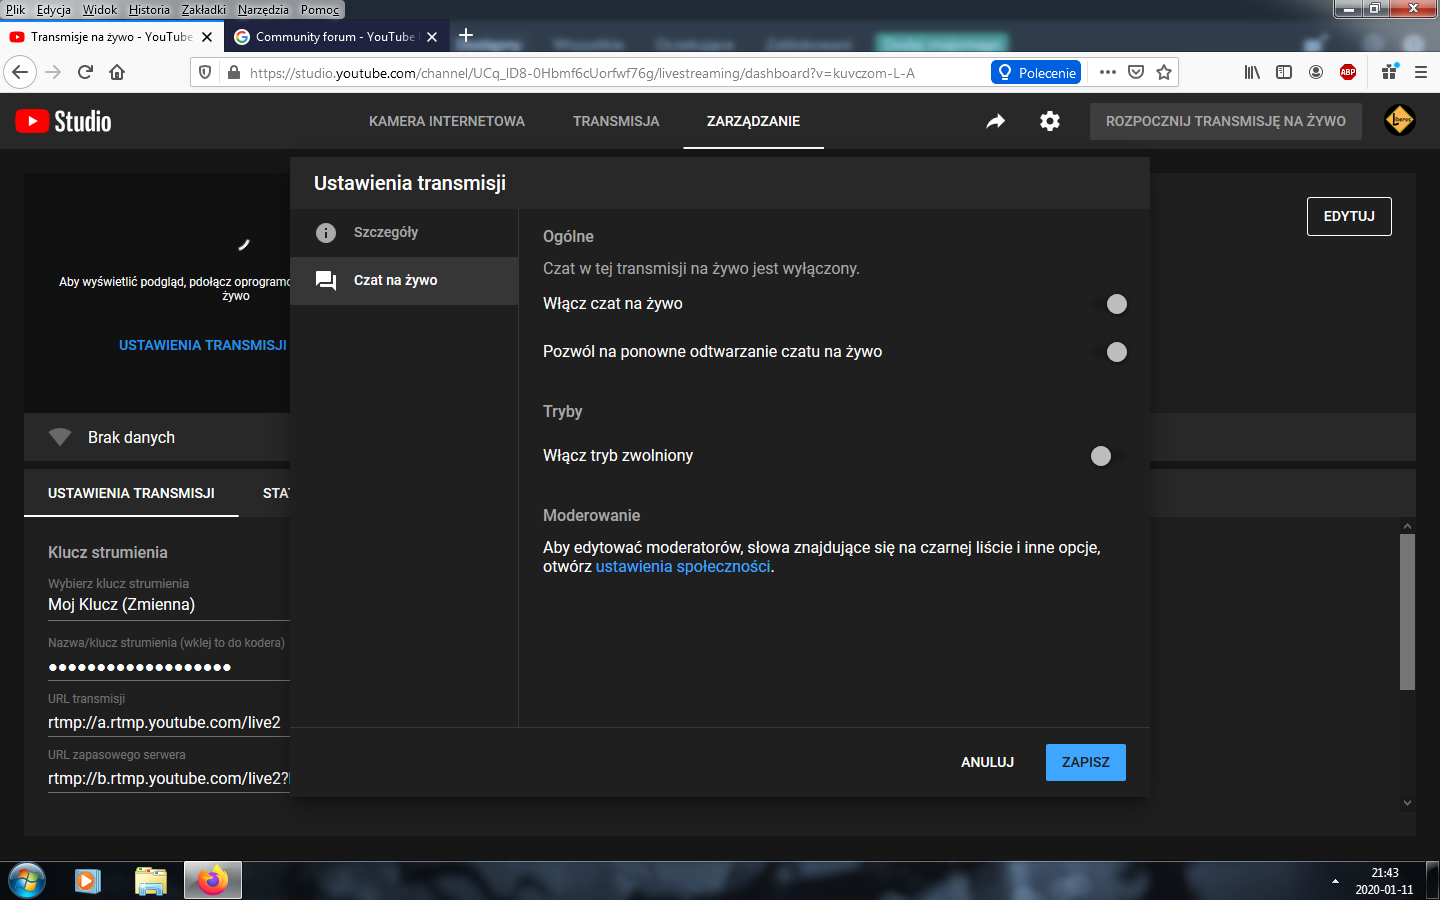Viewport: 1440px width, 900px height.
Task: Click the ZAPISZ button
Action: (x=1086, y=762)
